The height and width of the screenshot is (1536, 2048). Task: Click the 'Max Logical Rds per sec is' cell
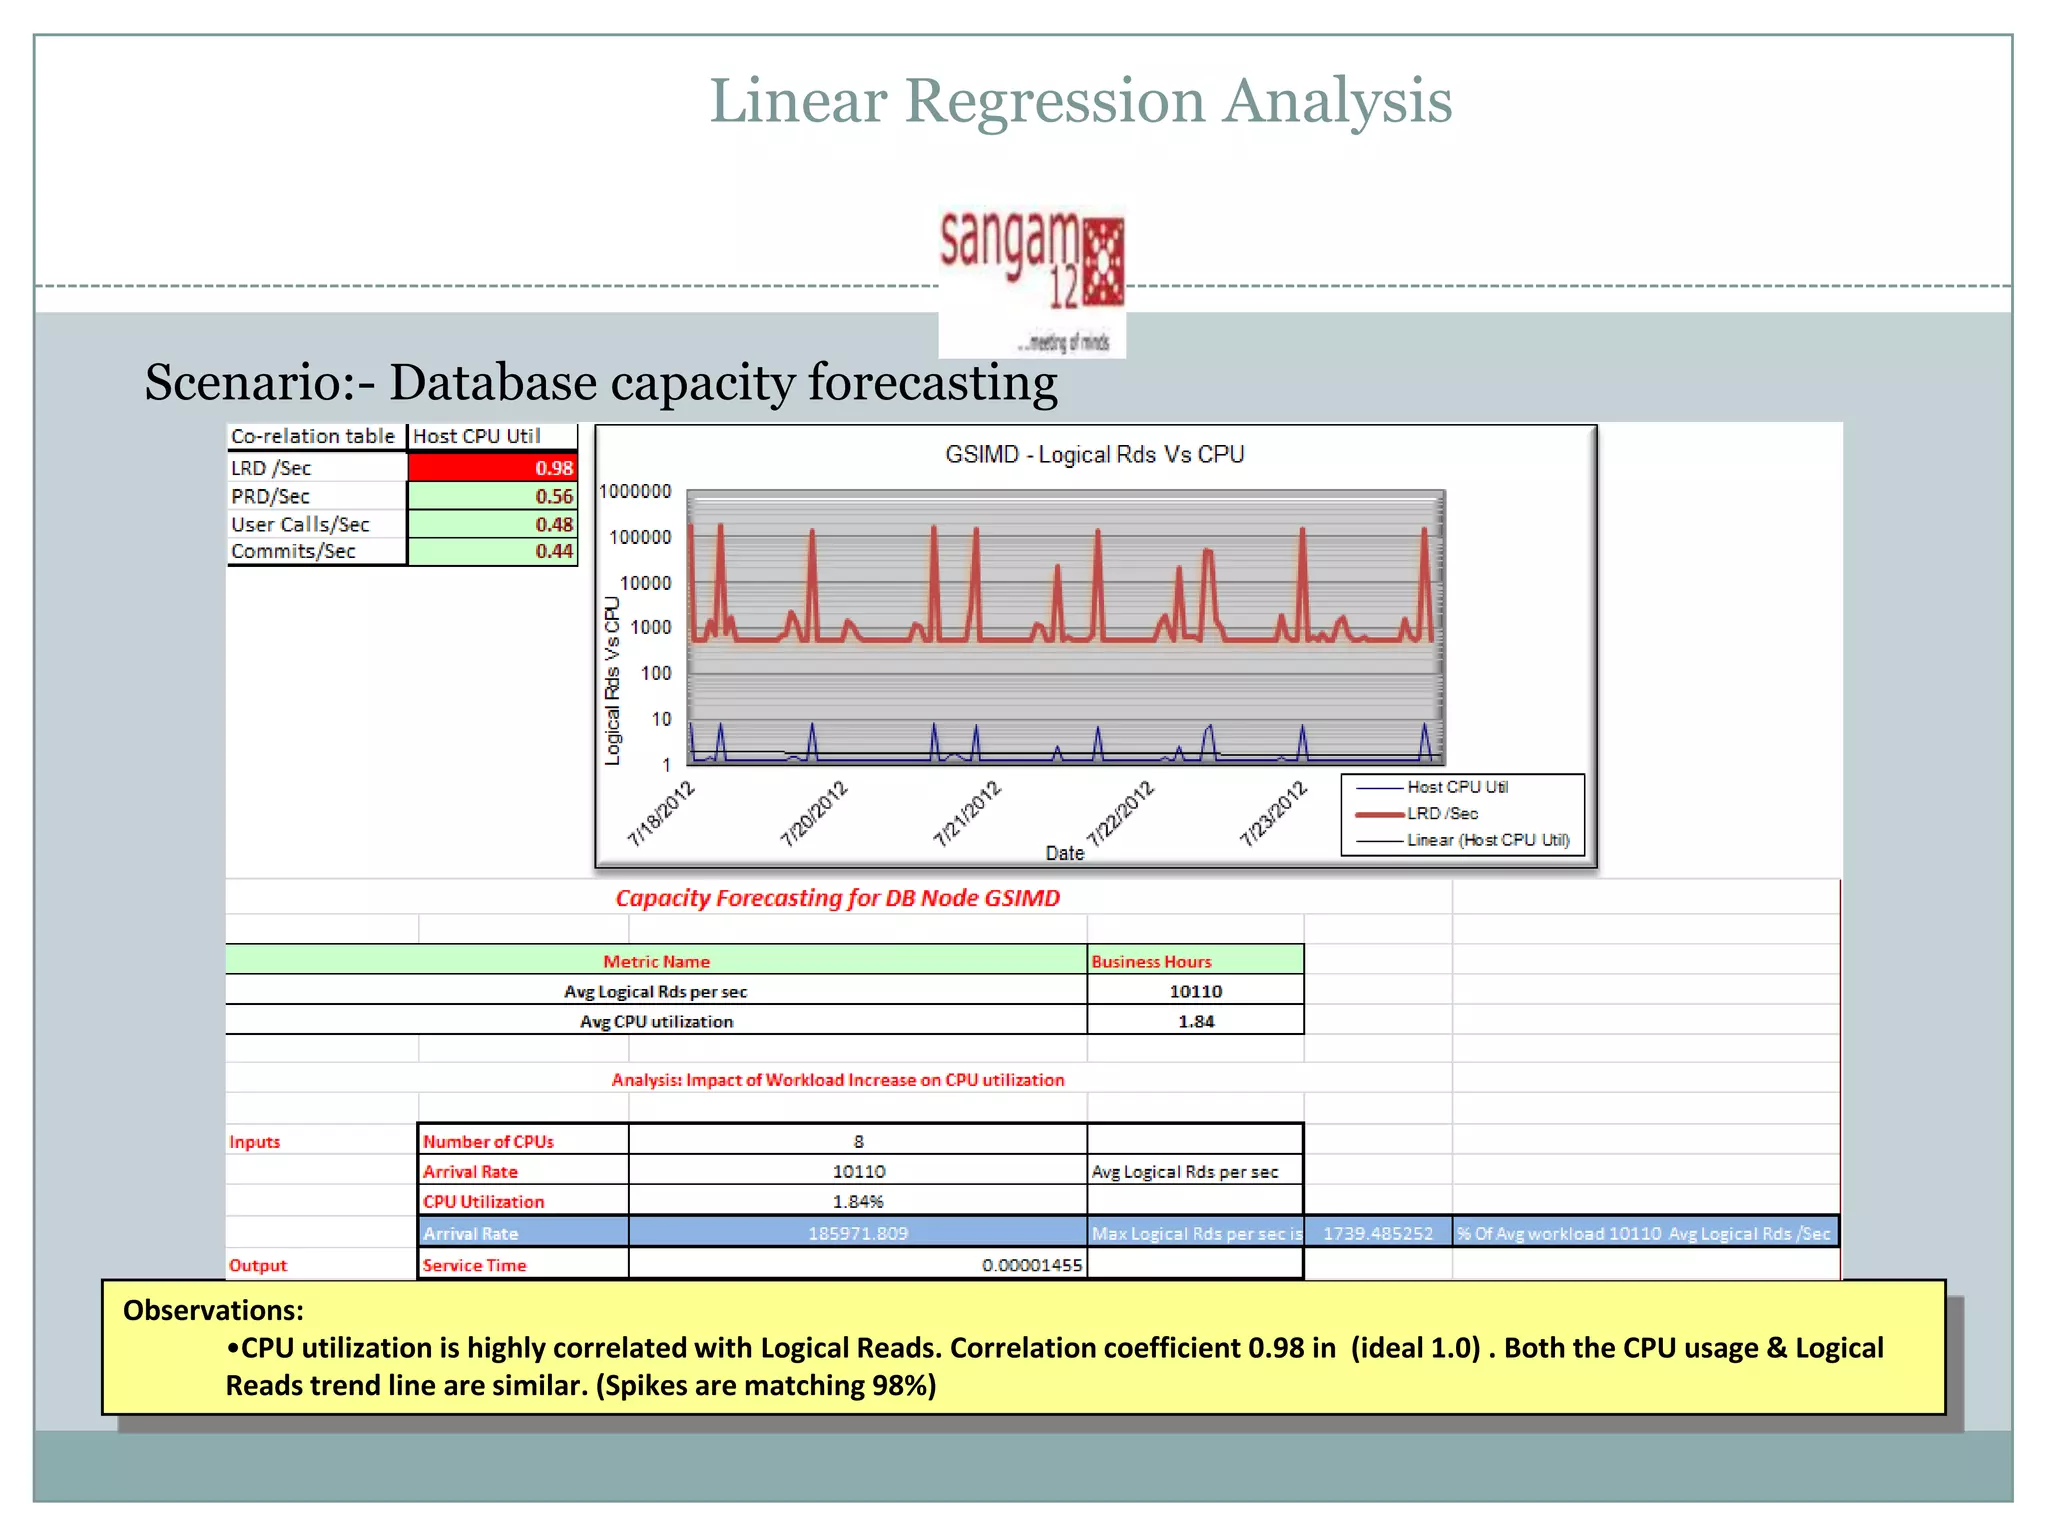(1196, 1233)
